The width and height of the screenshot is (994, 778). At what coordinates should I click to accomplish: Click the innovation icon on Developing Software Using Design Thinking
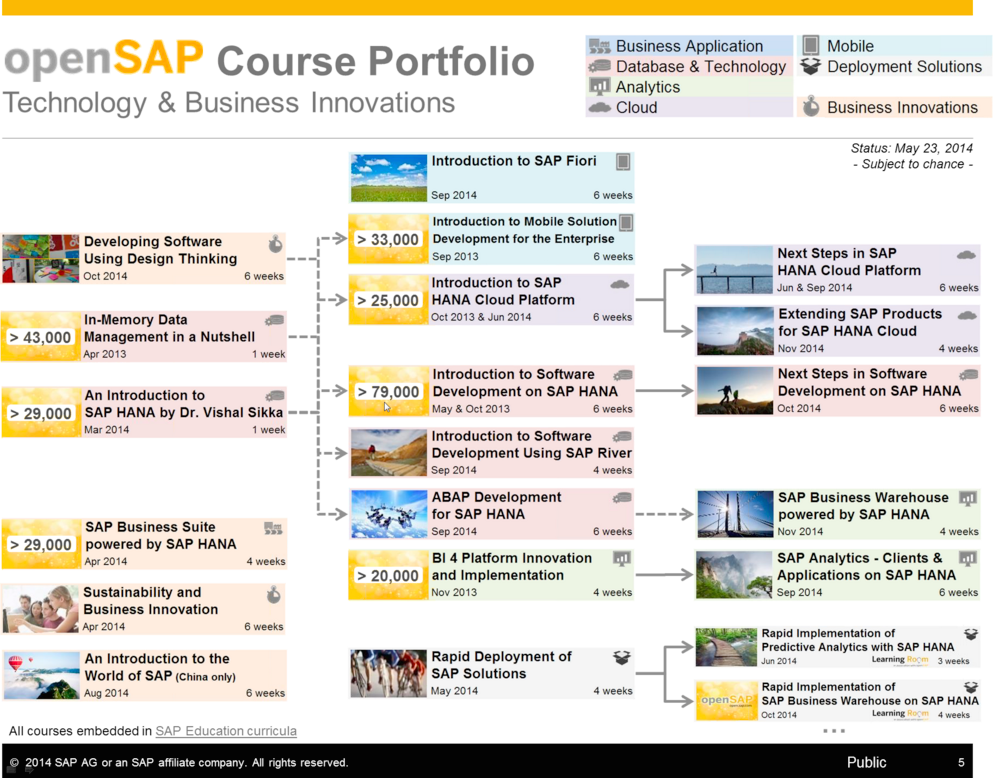pyautogui.click(x=275, y=244)
